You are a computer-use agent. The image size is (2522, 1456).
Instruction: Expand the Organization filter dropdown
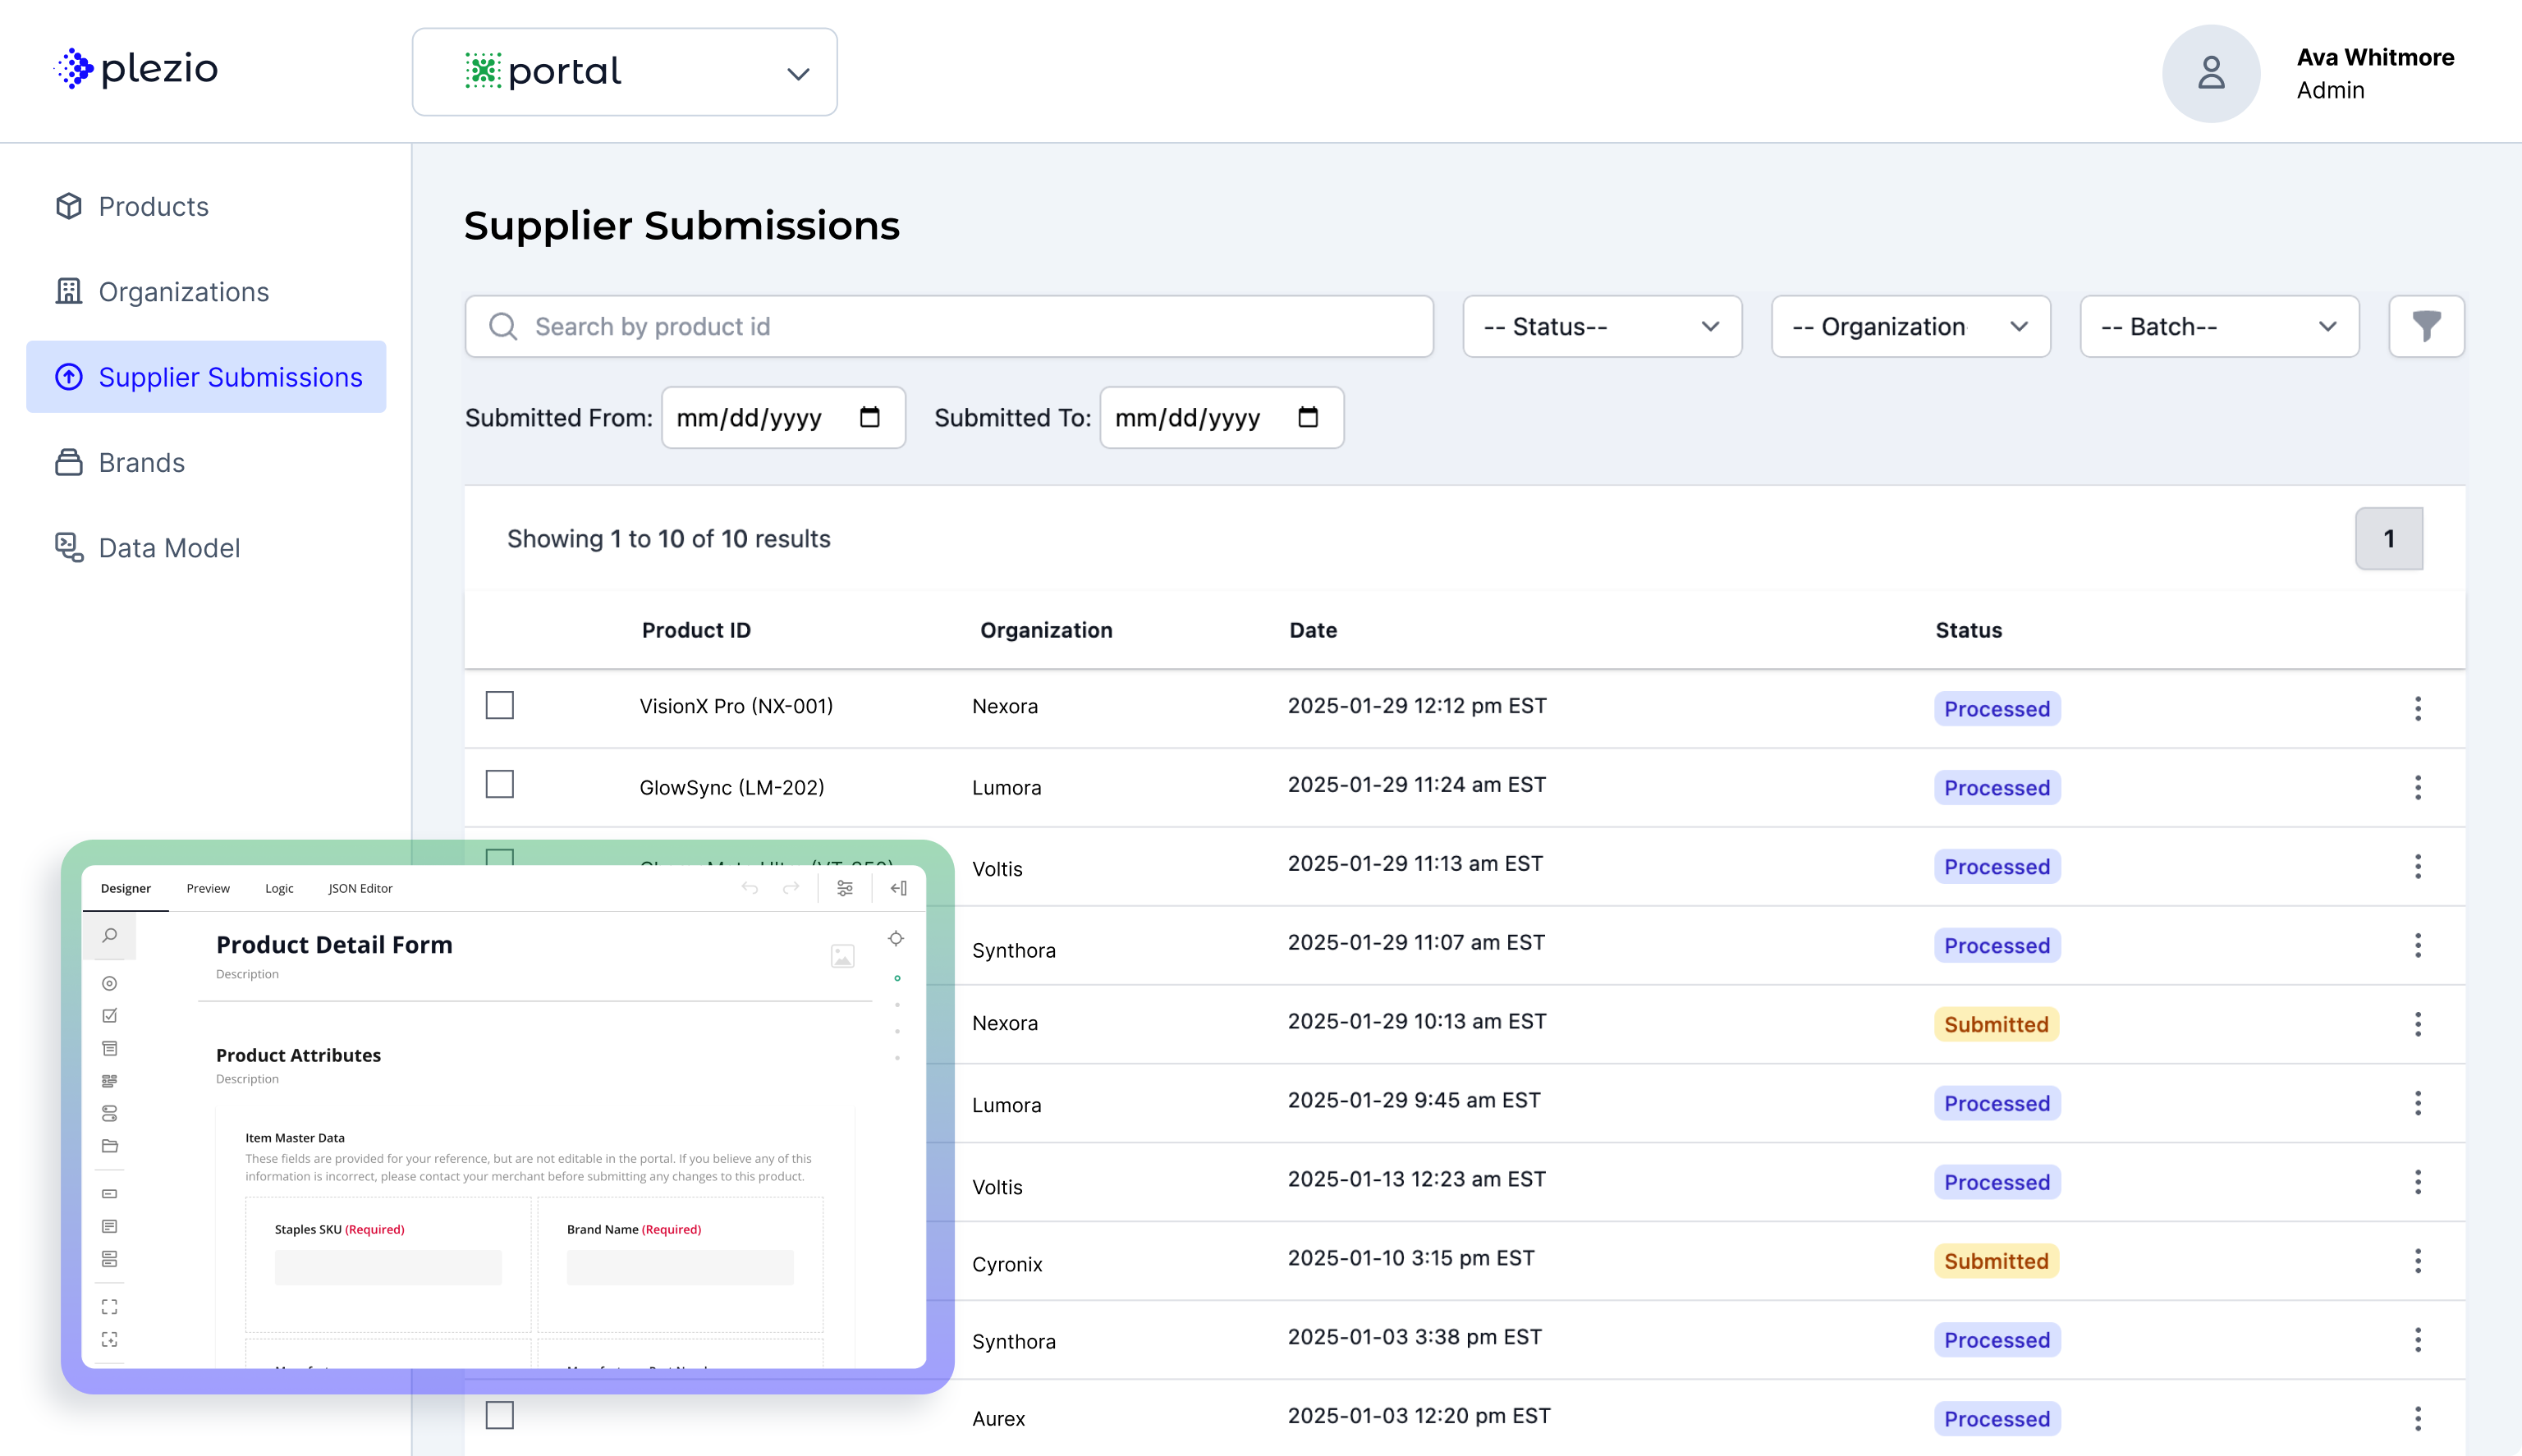[1910, 326]
